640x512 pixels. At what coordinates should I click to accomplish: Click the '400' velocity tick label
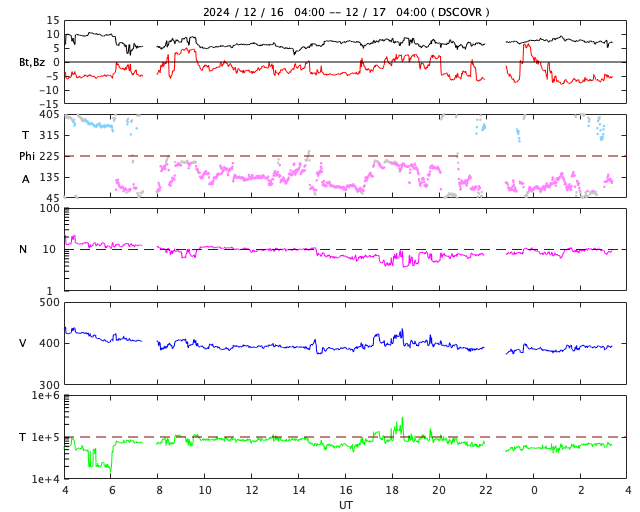(49, 343)
